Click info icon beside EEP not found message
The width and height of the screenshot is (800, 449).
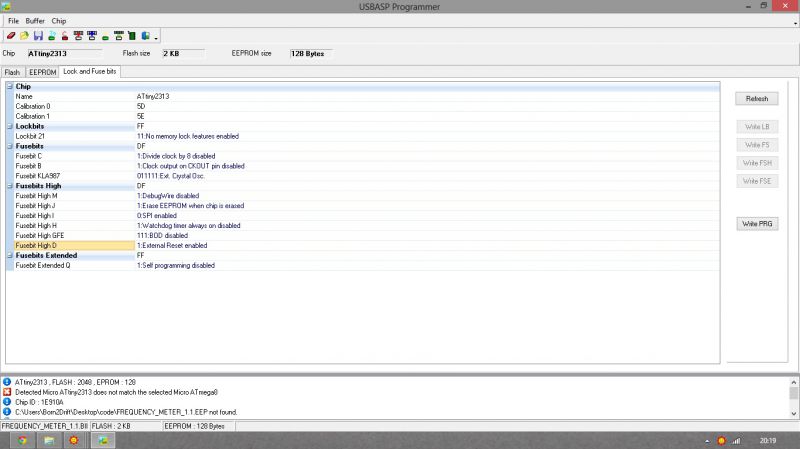coord(7,412)
